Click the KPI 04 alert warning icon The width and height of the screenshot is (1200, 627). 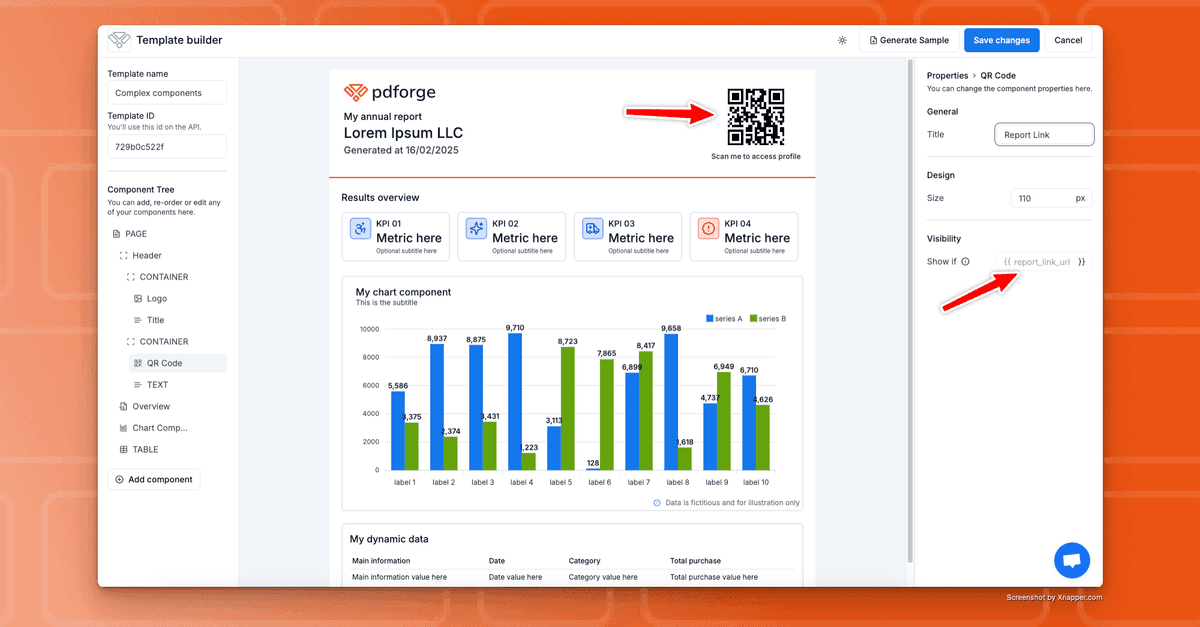pos(708,229)
